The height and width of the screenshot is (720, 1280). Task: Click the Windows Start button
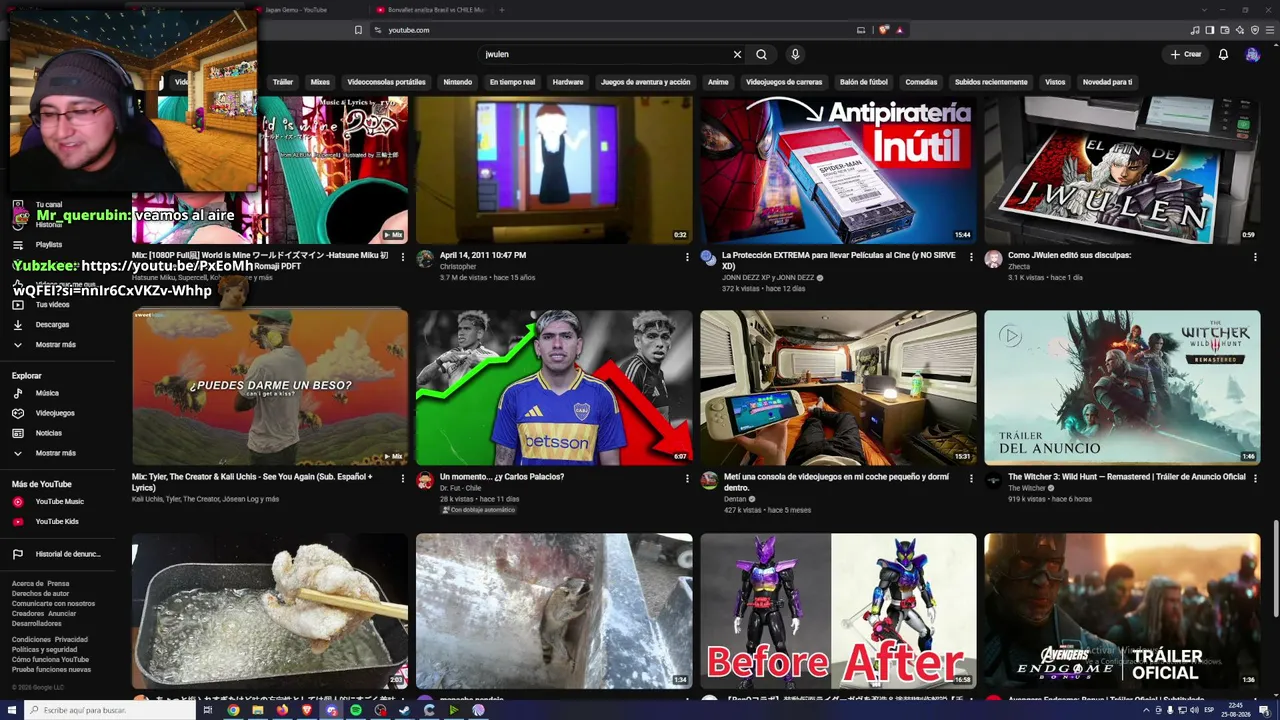pos(10,710)
